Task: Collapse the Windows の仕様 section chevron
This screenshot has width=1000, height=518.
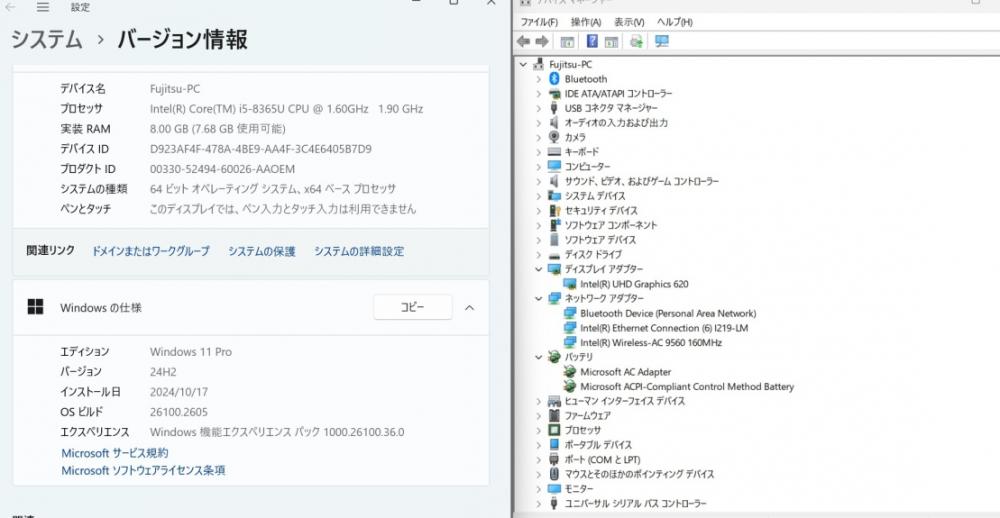Action: [x=469, y=307]
